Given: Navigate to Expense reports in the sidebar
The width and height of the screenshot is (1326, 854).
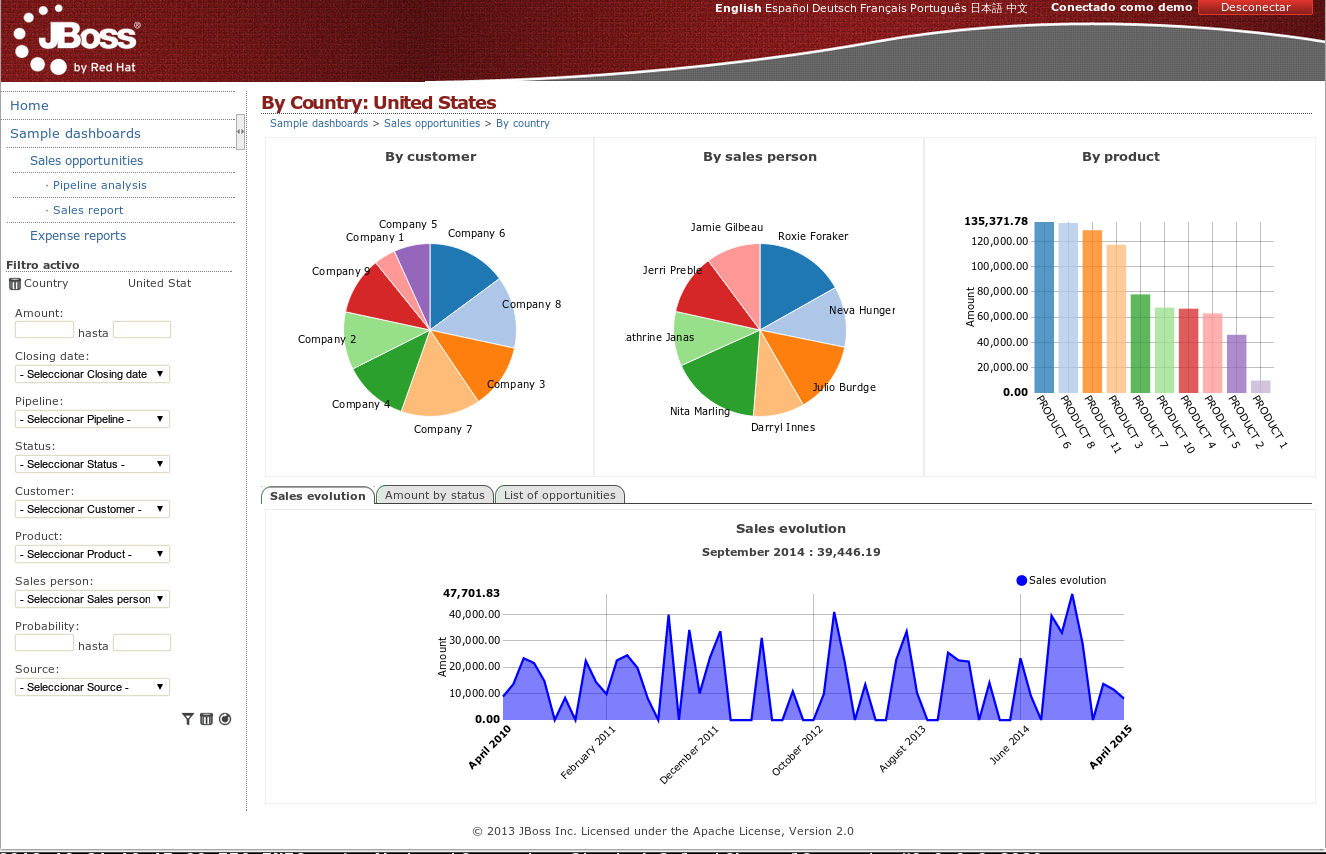Looking at the screenshot, I should click(x=78, y=235).
